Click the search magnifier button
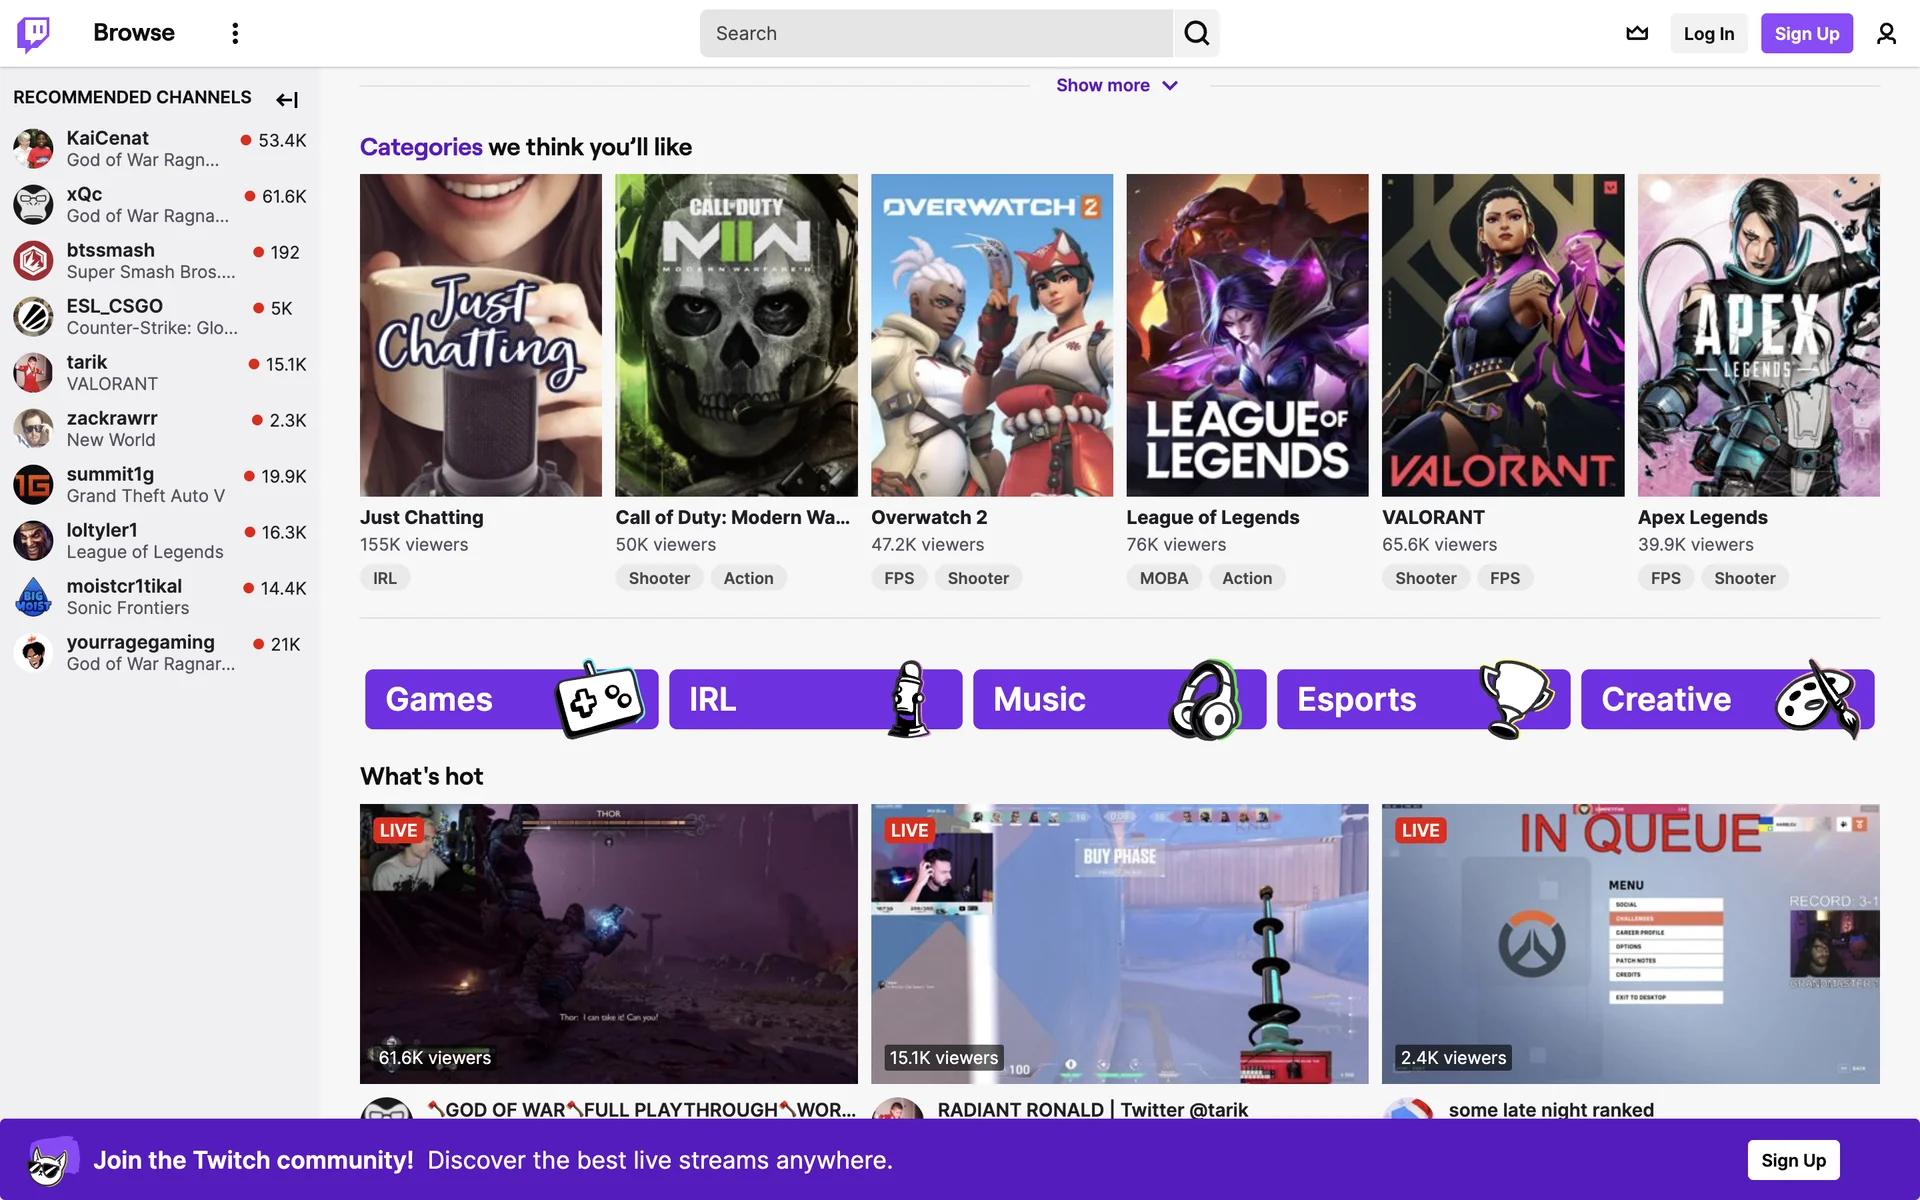This screenshot has height=1200, width=1920. click(1196, 33)
